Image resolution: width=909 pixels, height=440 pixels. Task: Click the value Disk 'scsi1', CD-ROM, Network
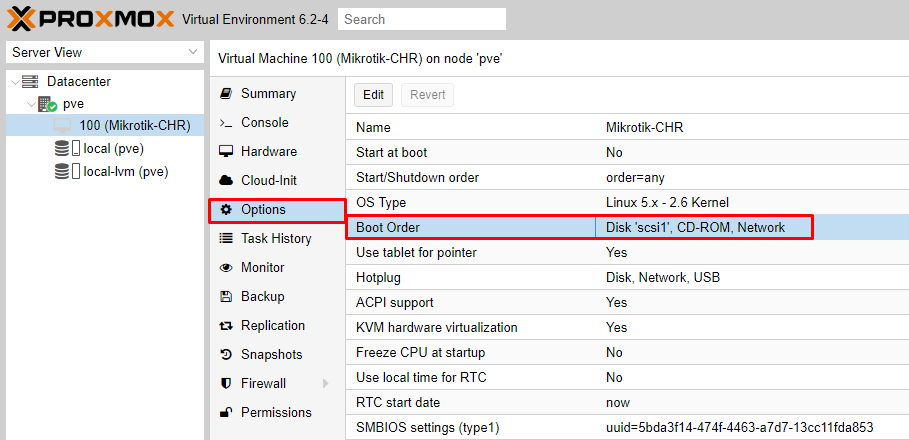[x=695, y=227]
